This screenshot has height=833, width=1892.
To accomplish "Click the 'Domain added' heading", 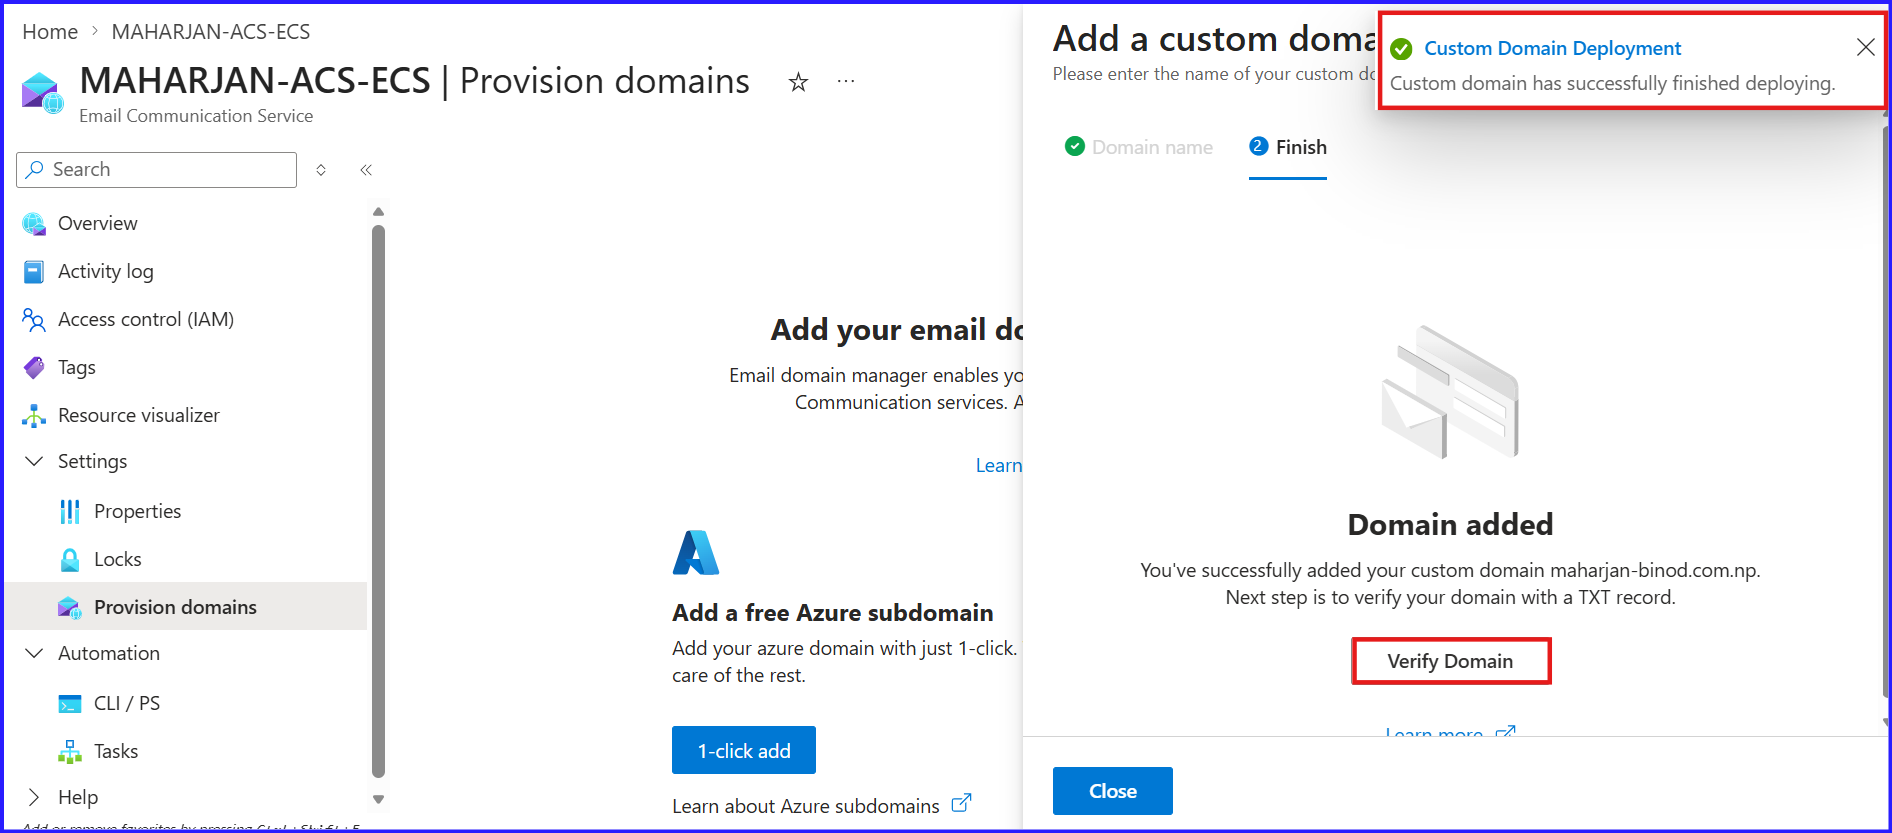I will click(x=1450, y=524).
